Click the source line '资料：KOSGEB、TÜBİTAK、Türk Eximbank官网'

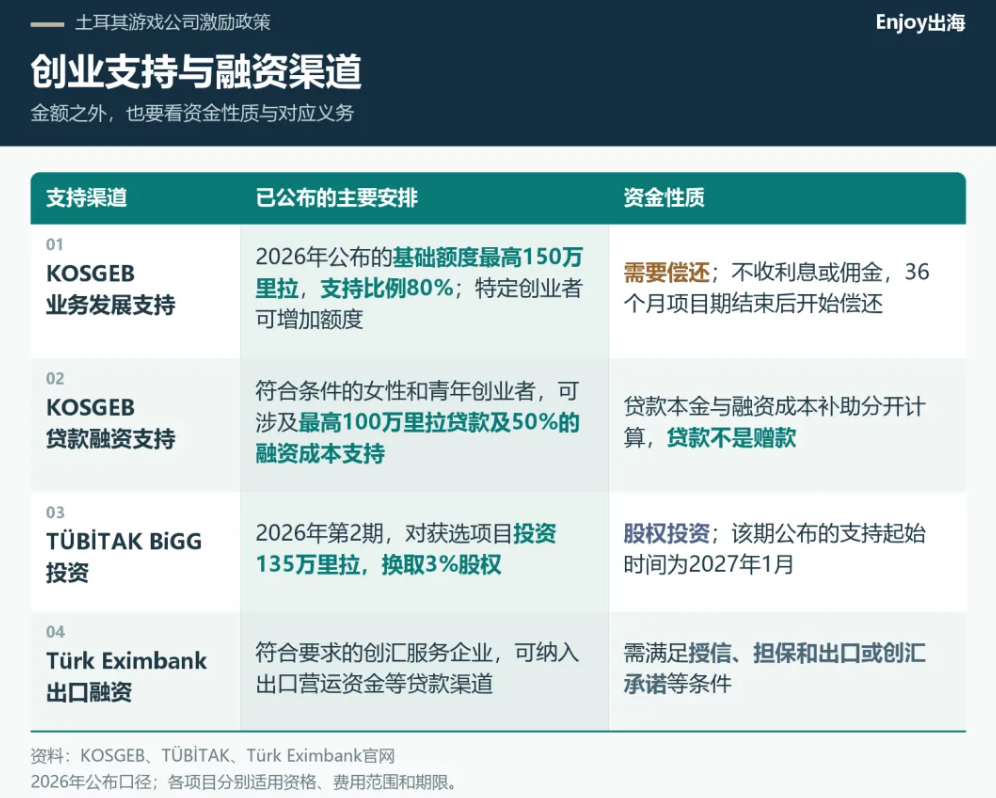[213, 756]
